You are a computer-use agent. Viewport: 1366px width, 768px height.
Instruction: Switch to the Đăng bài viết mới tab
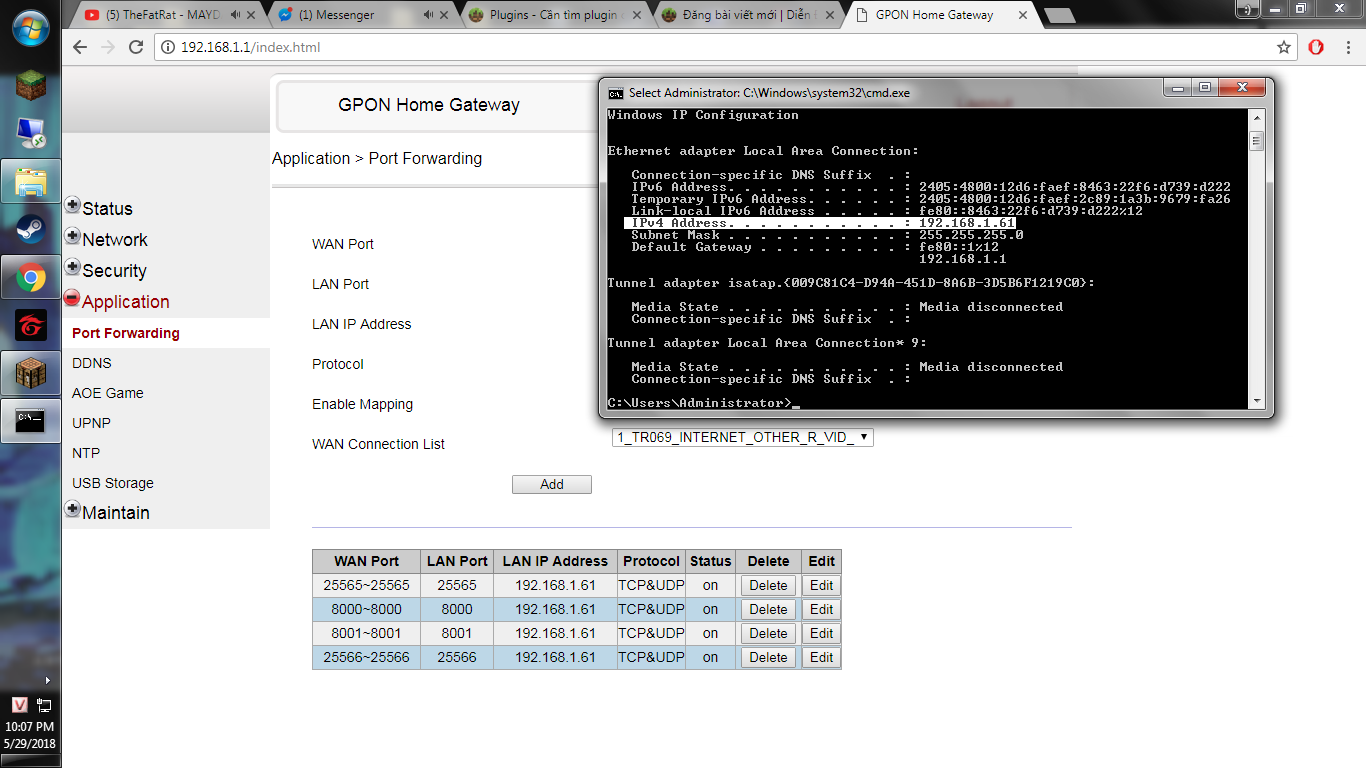[748, 15]
